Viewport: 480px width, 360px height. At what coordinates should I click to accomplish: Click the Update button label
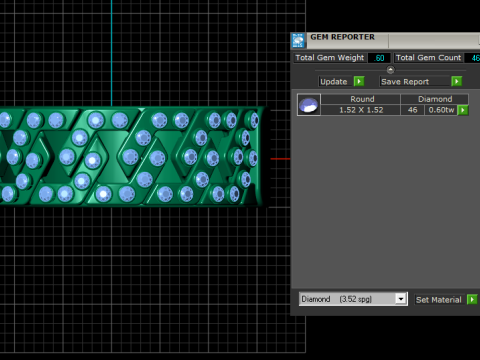click(334, 82)
